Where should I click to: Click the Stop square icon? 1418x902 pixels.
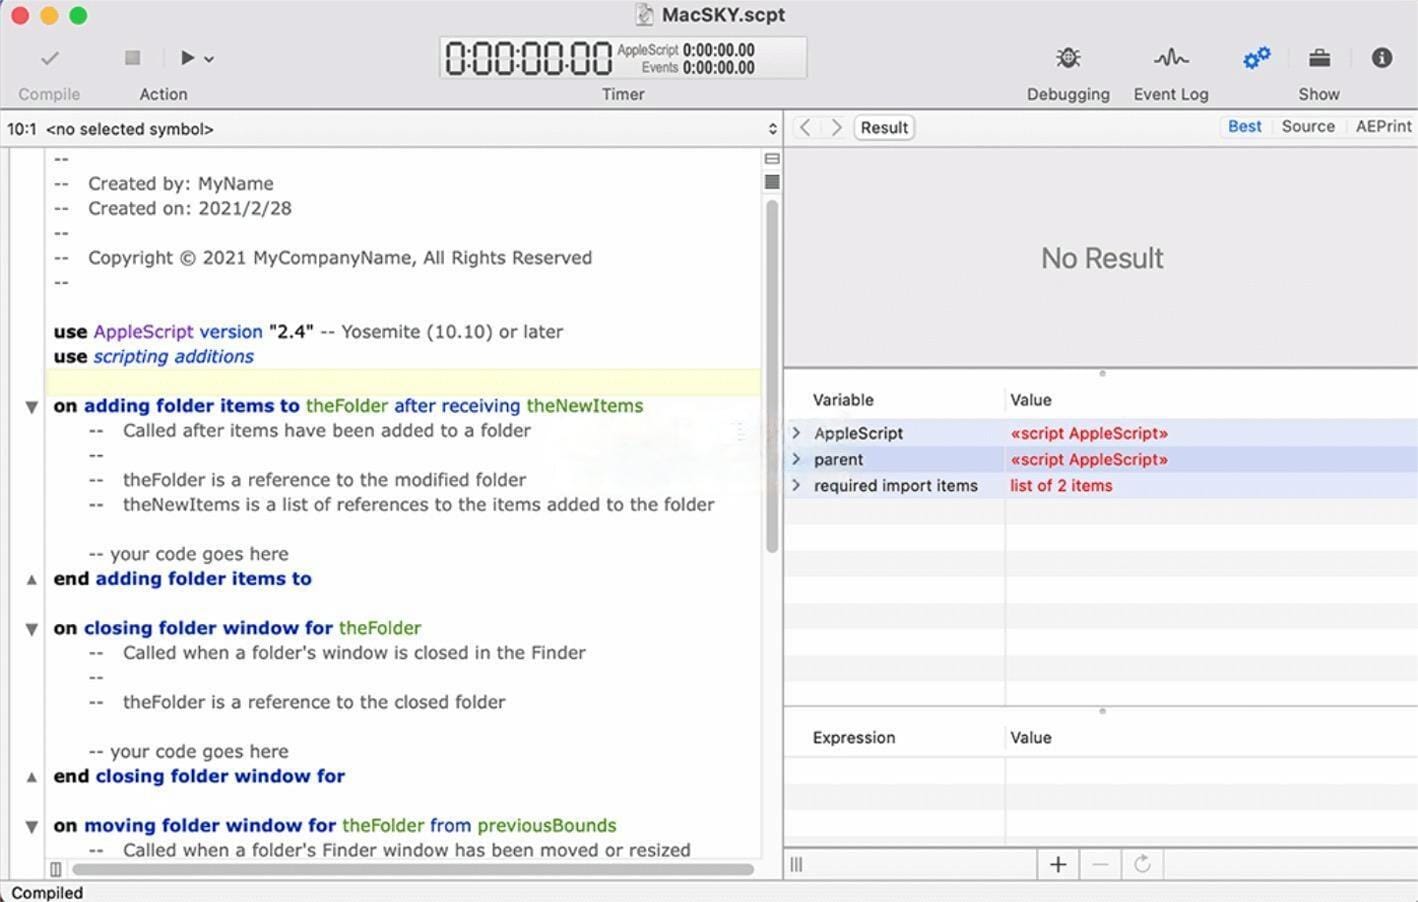[132, 58]
